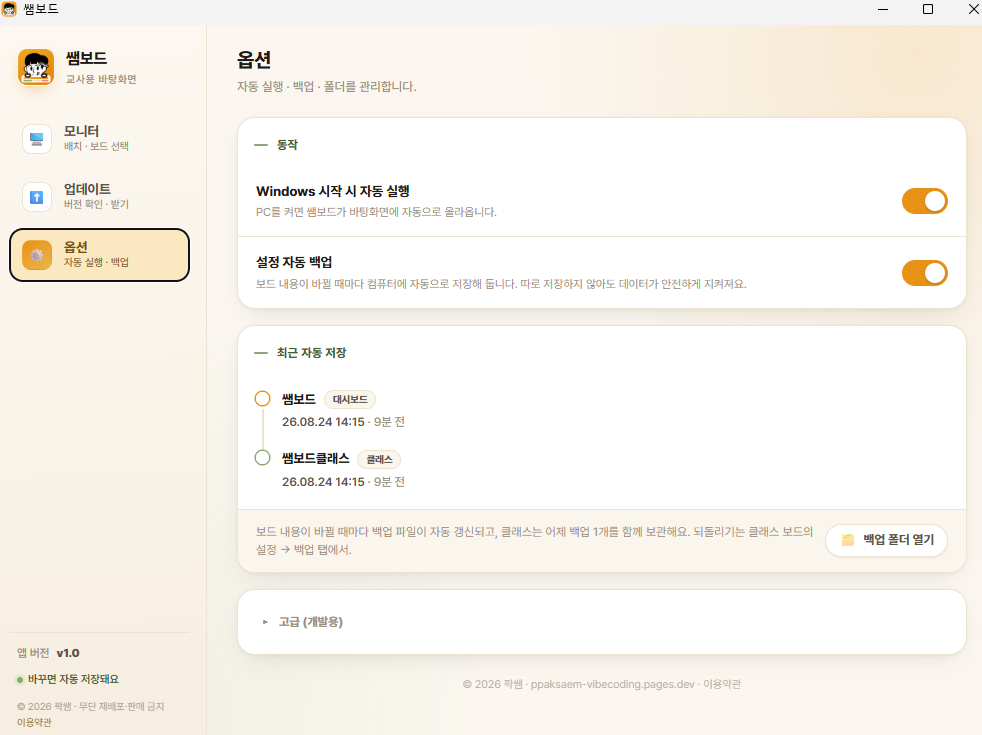Click the timestamp under 쌤보드 대시보드 entry
This screenshot has width=982, height=735.
(343, 422)
